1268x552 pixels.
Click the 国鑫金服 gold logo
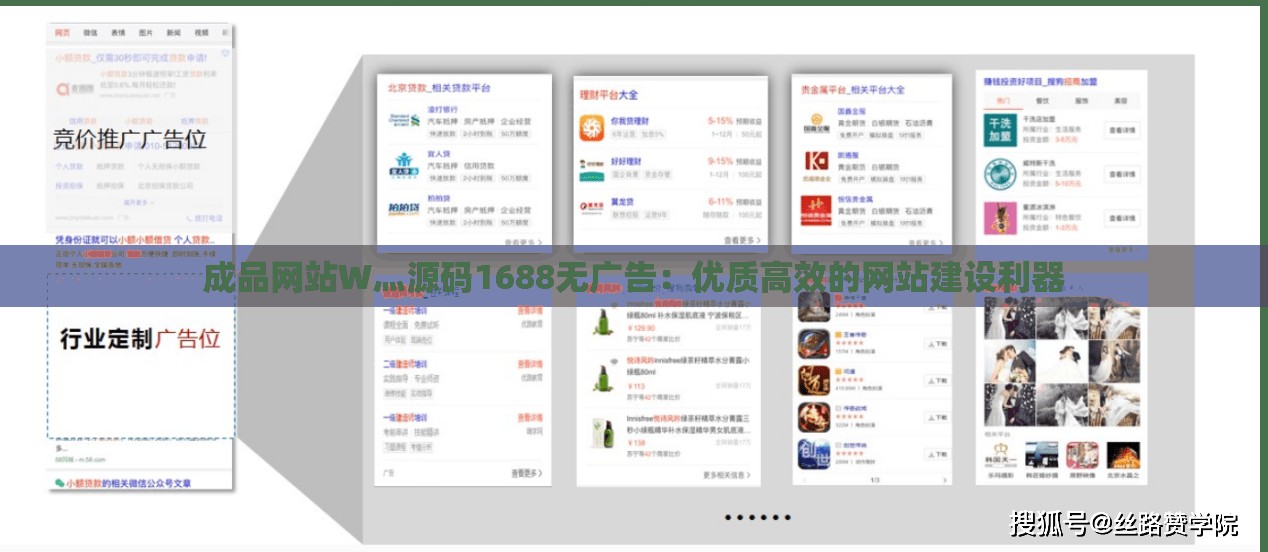[816, 124]
